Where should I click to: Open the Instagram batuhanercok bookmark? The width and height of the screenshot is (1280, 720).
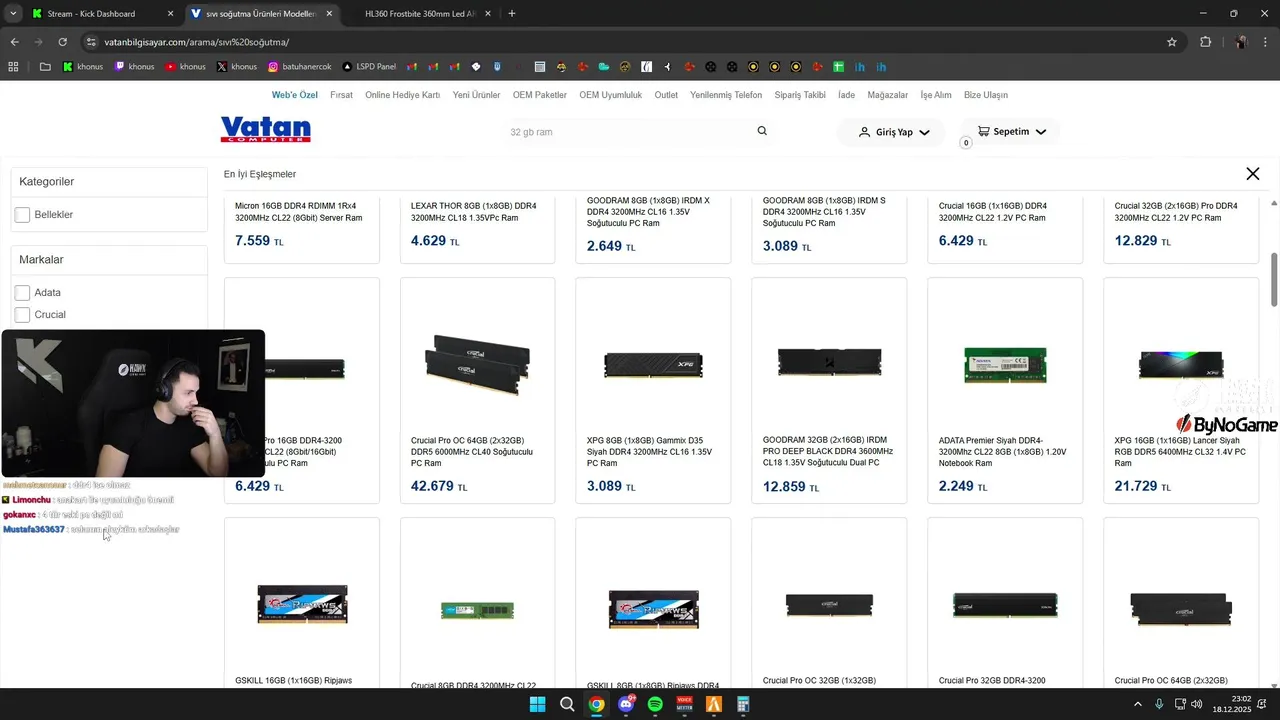300,67
